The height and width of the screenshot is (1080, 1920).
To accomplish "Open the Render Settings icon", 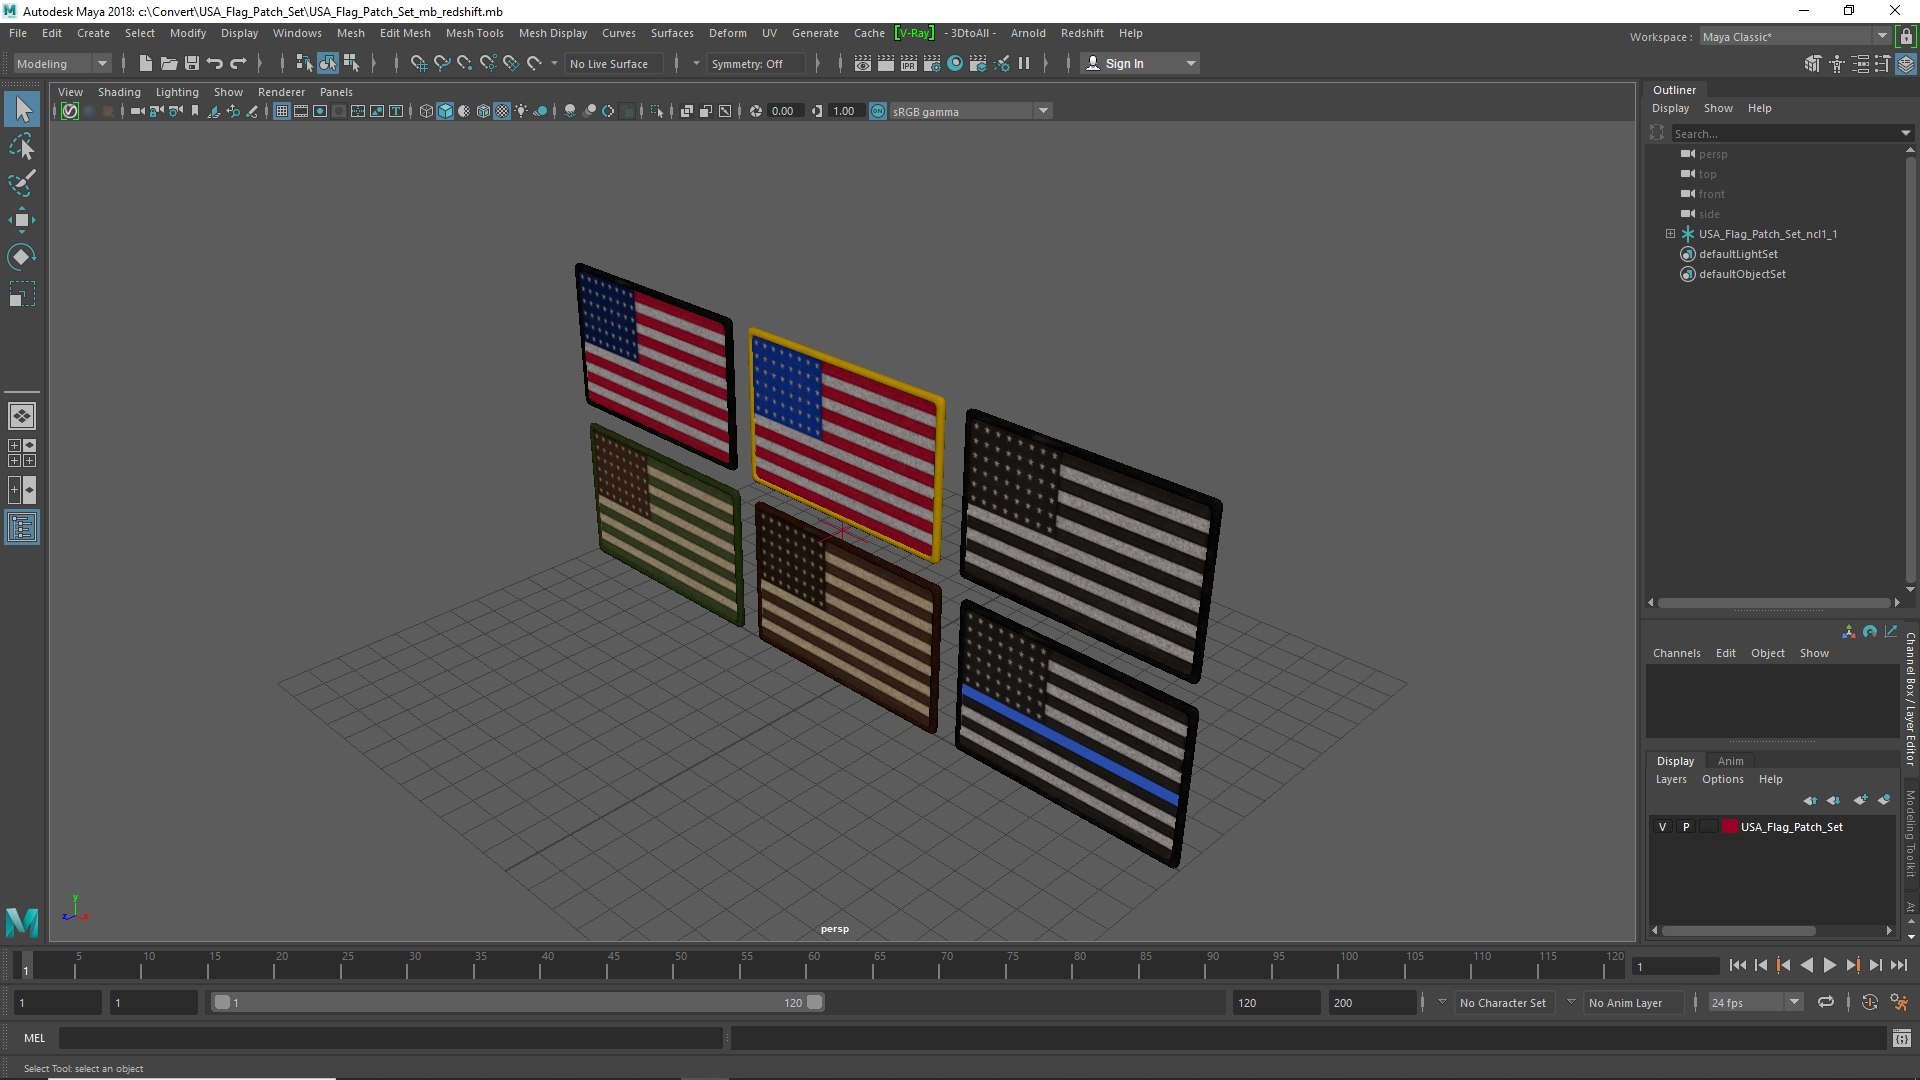I will tap(931, 63).
